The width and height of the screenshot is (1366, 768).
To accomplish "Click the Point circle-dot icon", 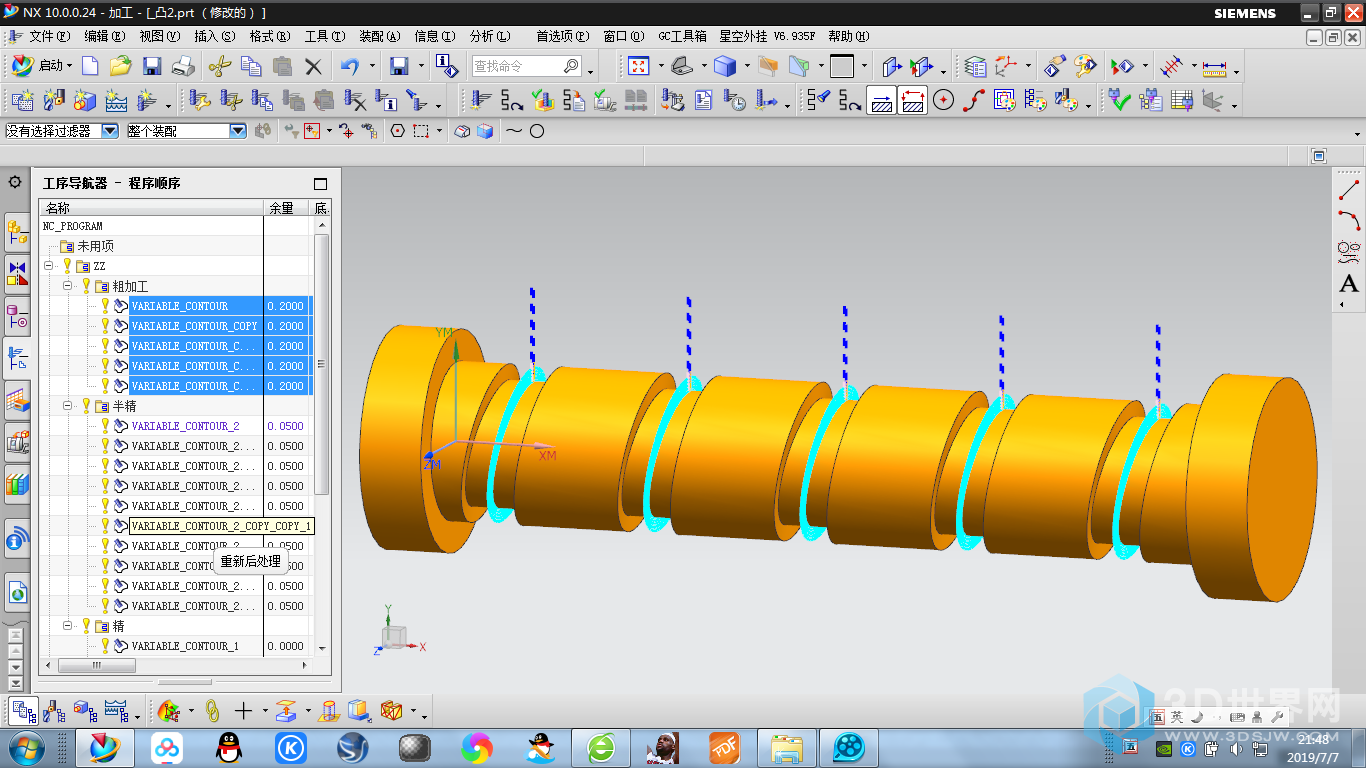I will pos(943,100).
